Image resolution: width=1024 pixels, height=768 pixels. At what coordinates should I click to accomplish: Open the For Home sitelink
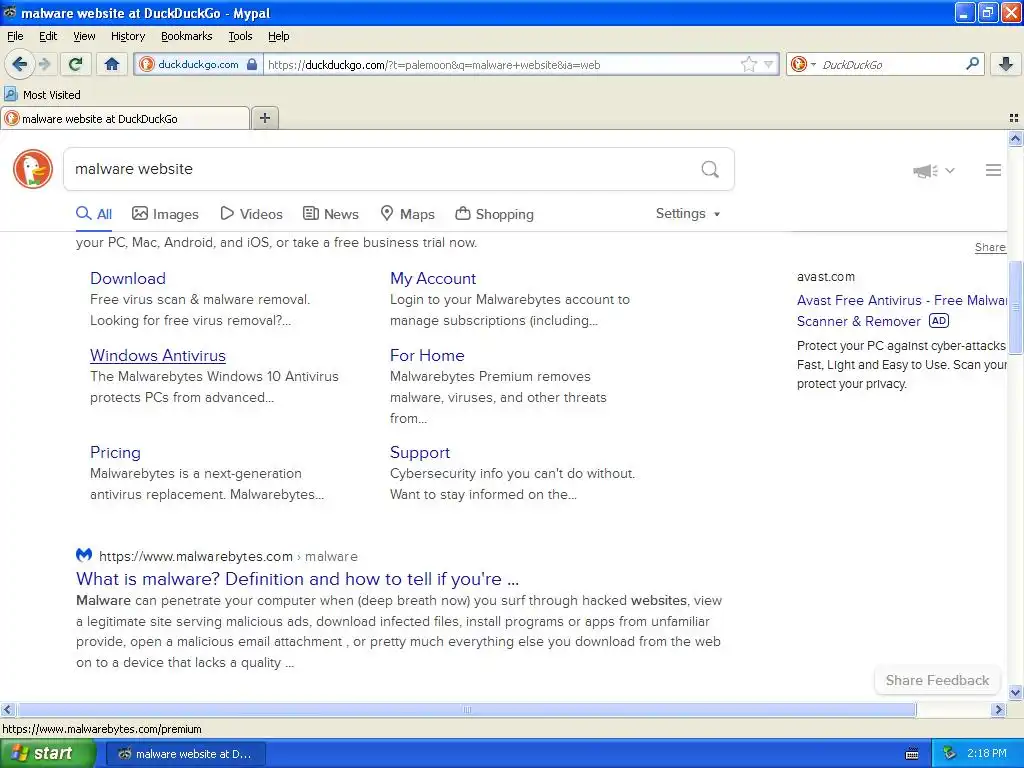[x=427, y=355]
